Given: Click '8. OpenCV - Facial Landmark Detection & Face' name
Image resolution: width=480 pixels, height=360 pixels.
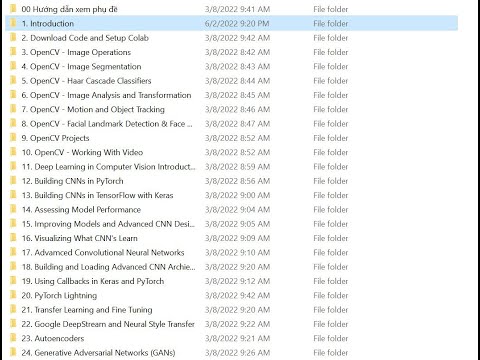Looking at the screenshot, I should click(x=107, y=124).
